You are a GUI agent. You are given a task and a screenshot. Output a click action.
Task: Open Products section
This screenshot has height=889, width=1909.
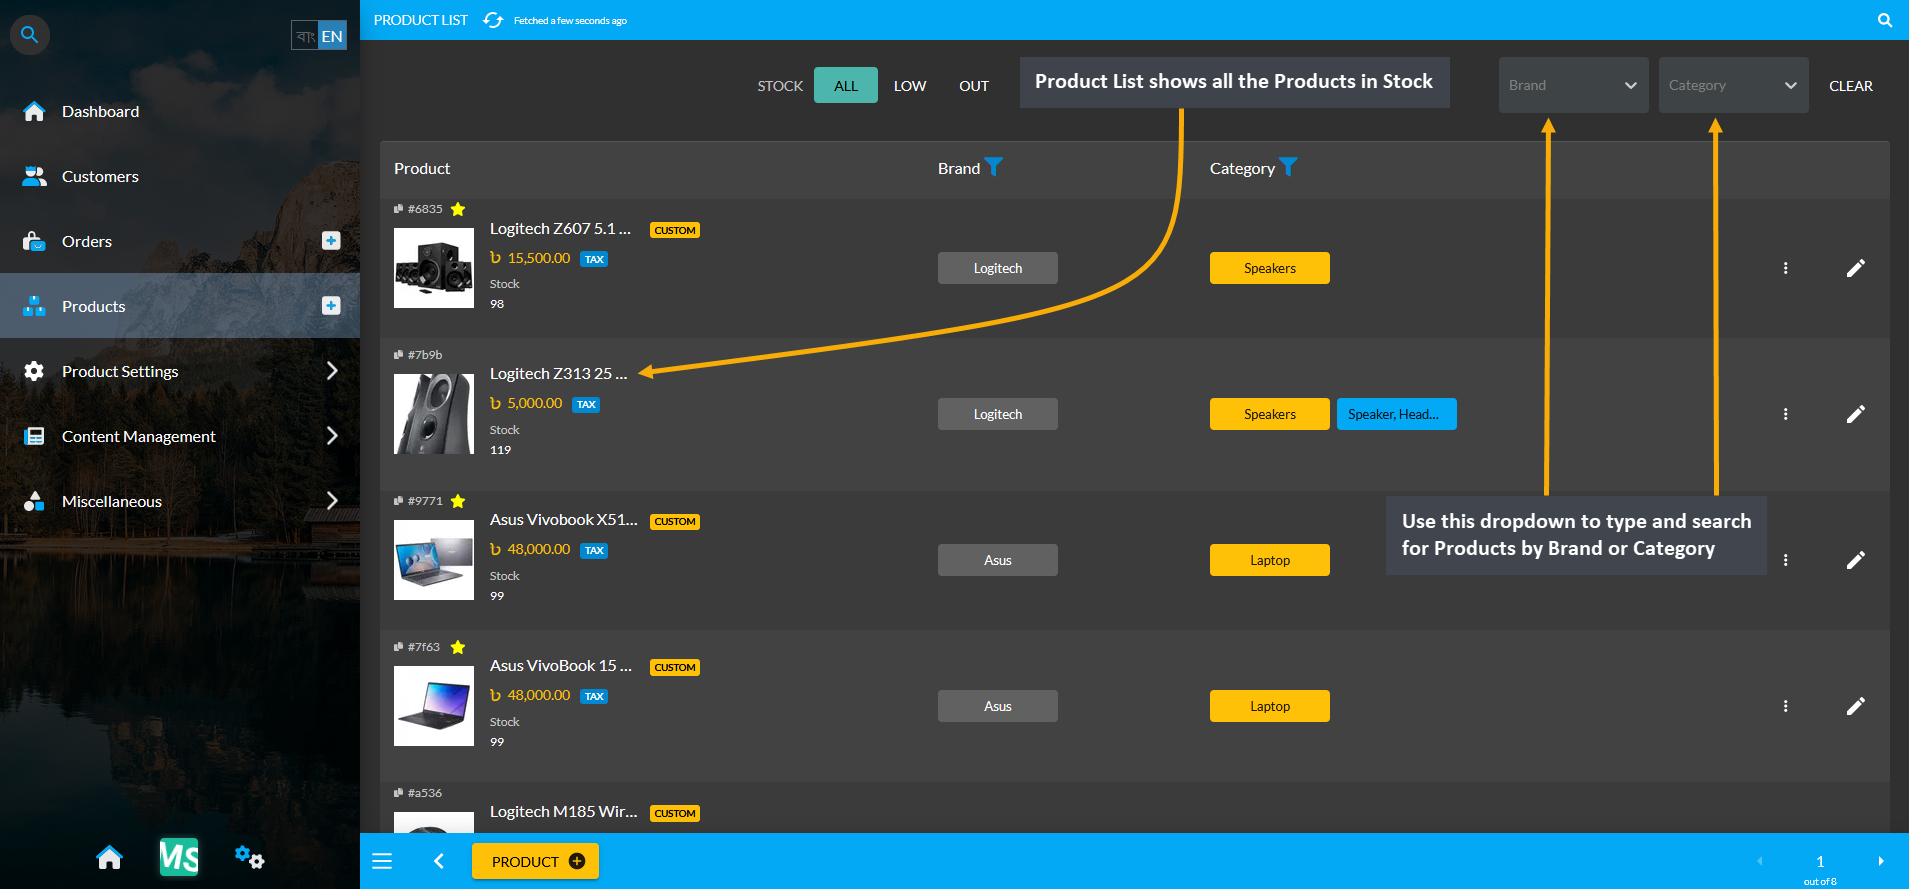coord(94,306)
